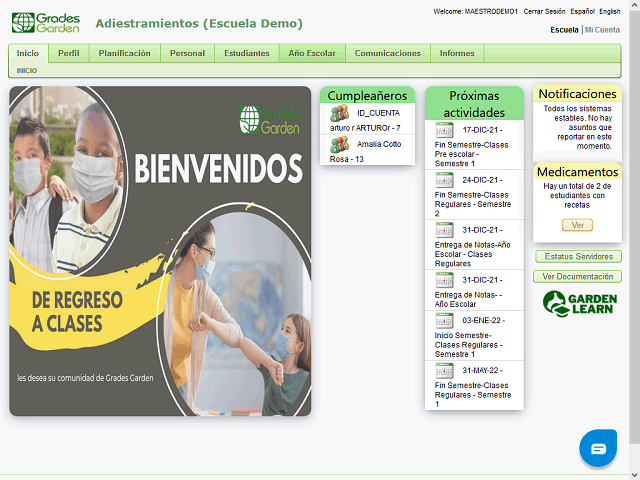
Task: Click the Garden Learn logo
Action: click(580, 304)
